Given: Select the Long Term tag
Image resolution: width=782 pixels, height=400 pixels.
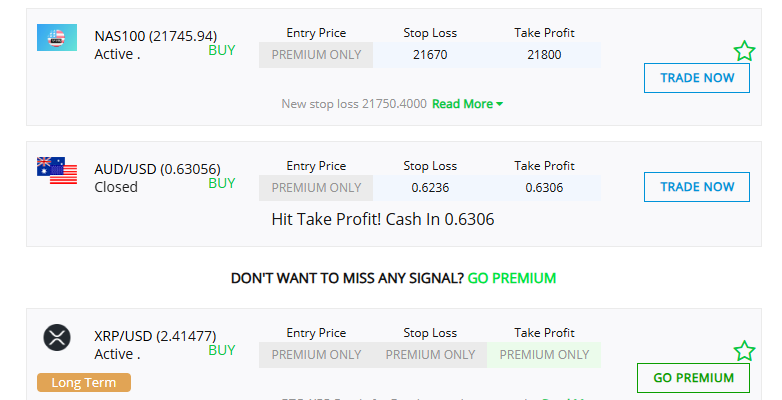Looking at the screenshot, I should coord(84,382).
